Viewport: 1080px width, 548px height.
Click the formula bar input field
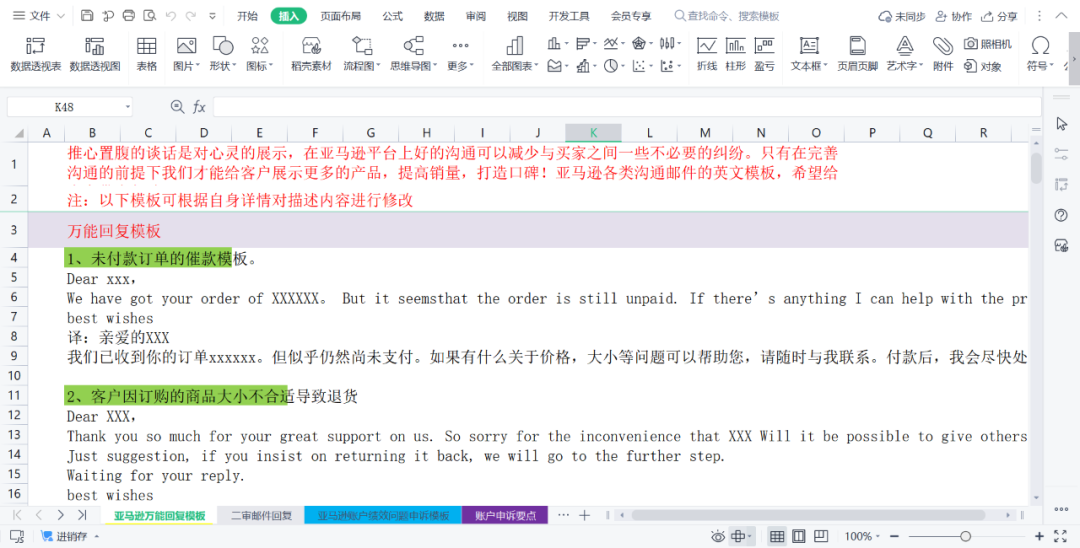627,107
